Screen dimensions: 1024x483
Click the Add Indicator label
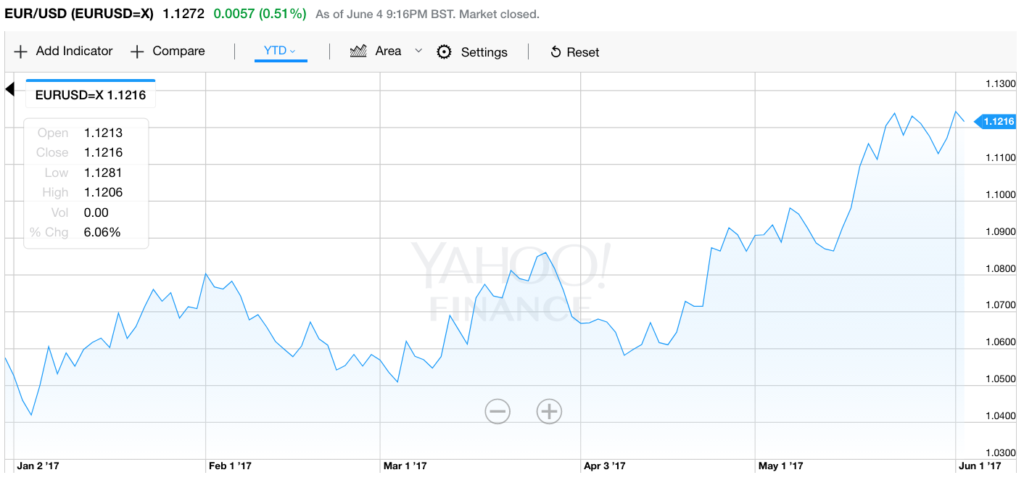coord(74,51)
